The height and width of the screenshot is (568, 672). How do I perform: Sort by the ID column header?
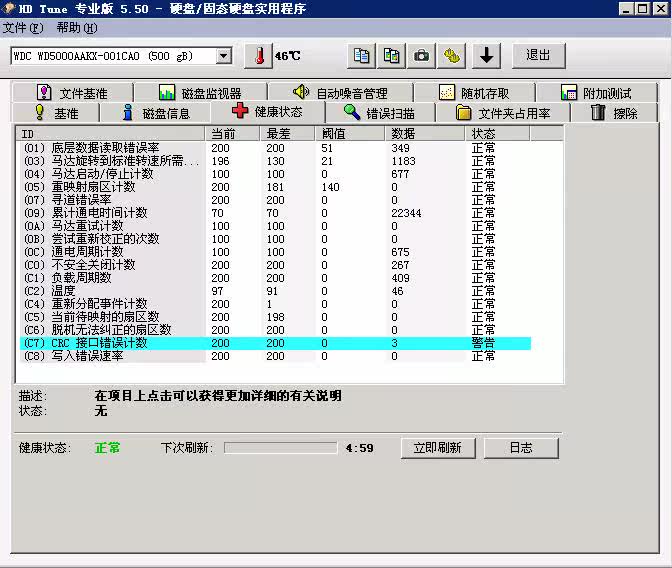point(111,134)
